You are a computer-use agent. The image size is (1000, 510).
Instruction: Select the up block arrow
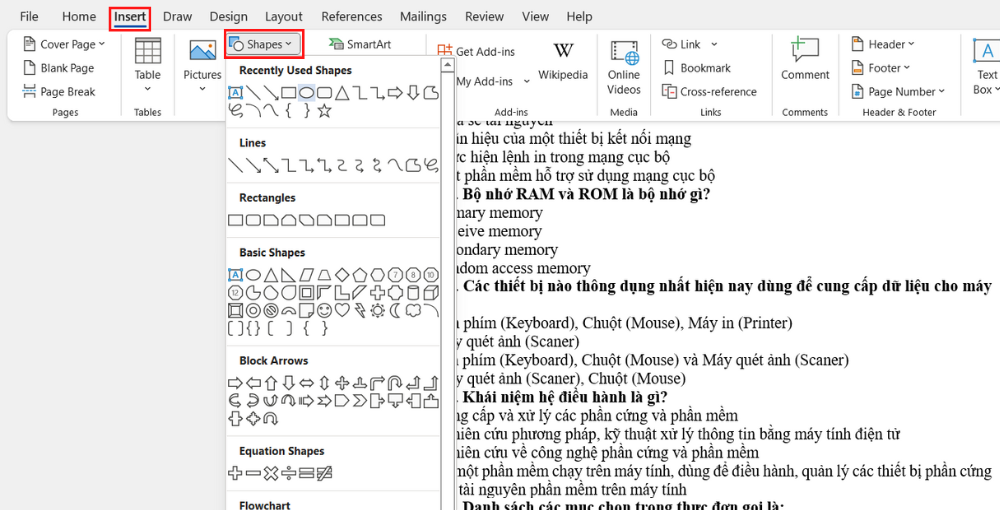pyautogui.click(x=271, y=383)
